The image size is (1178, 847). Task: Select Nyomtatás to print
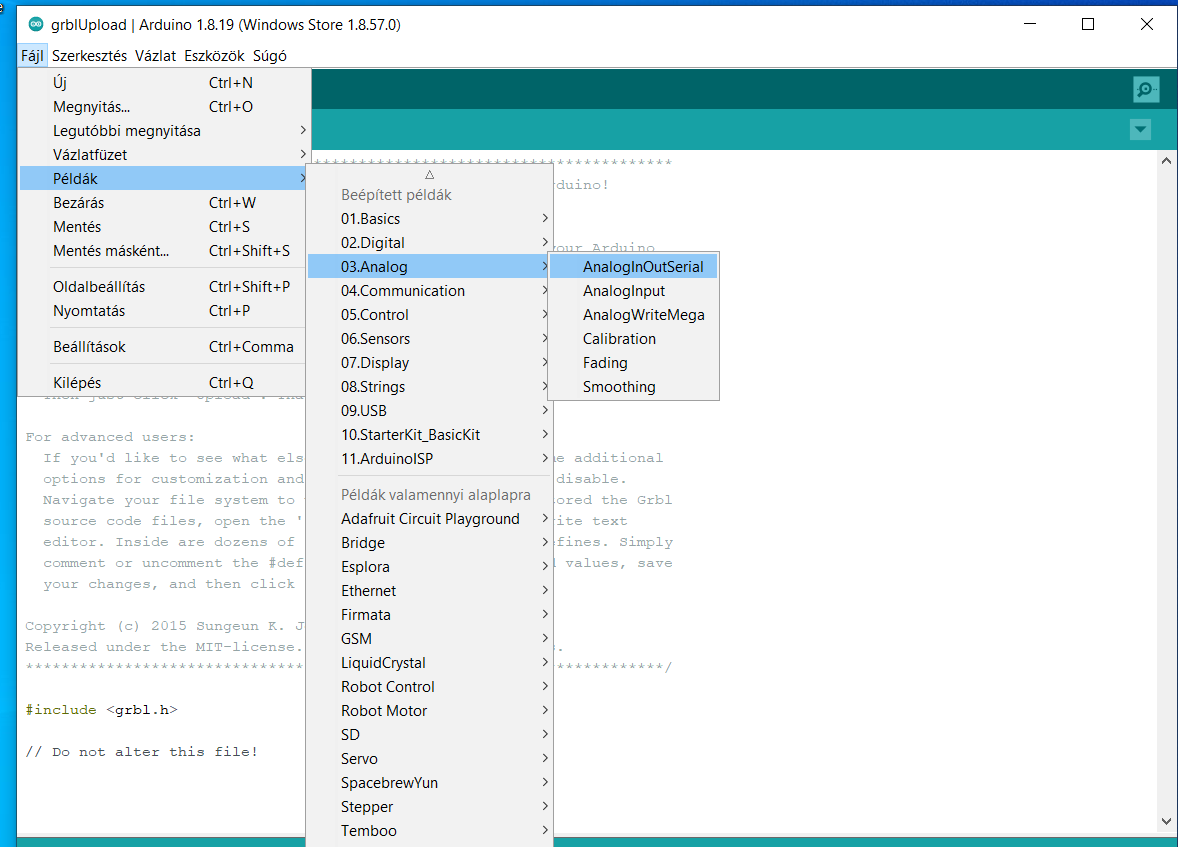point(162,311)
